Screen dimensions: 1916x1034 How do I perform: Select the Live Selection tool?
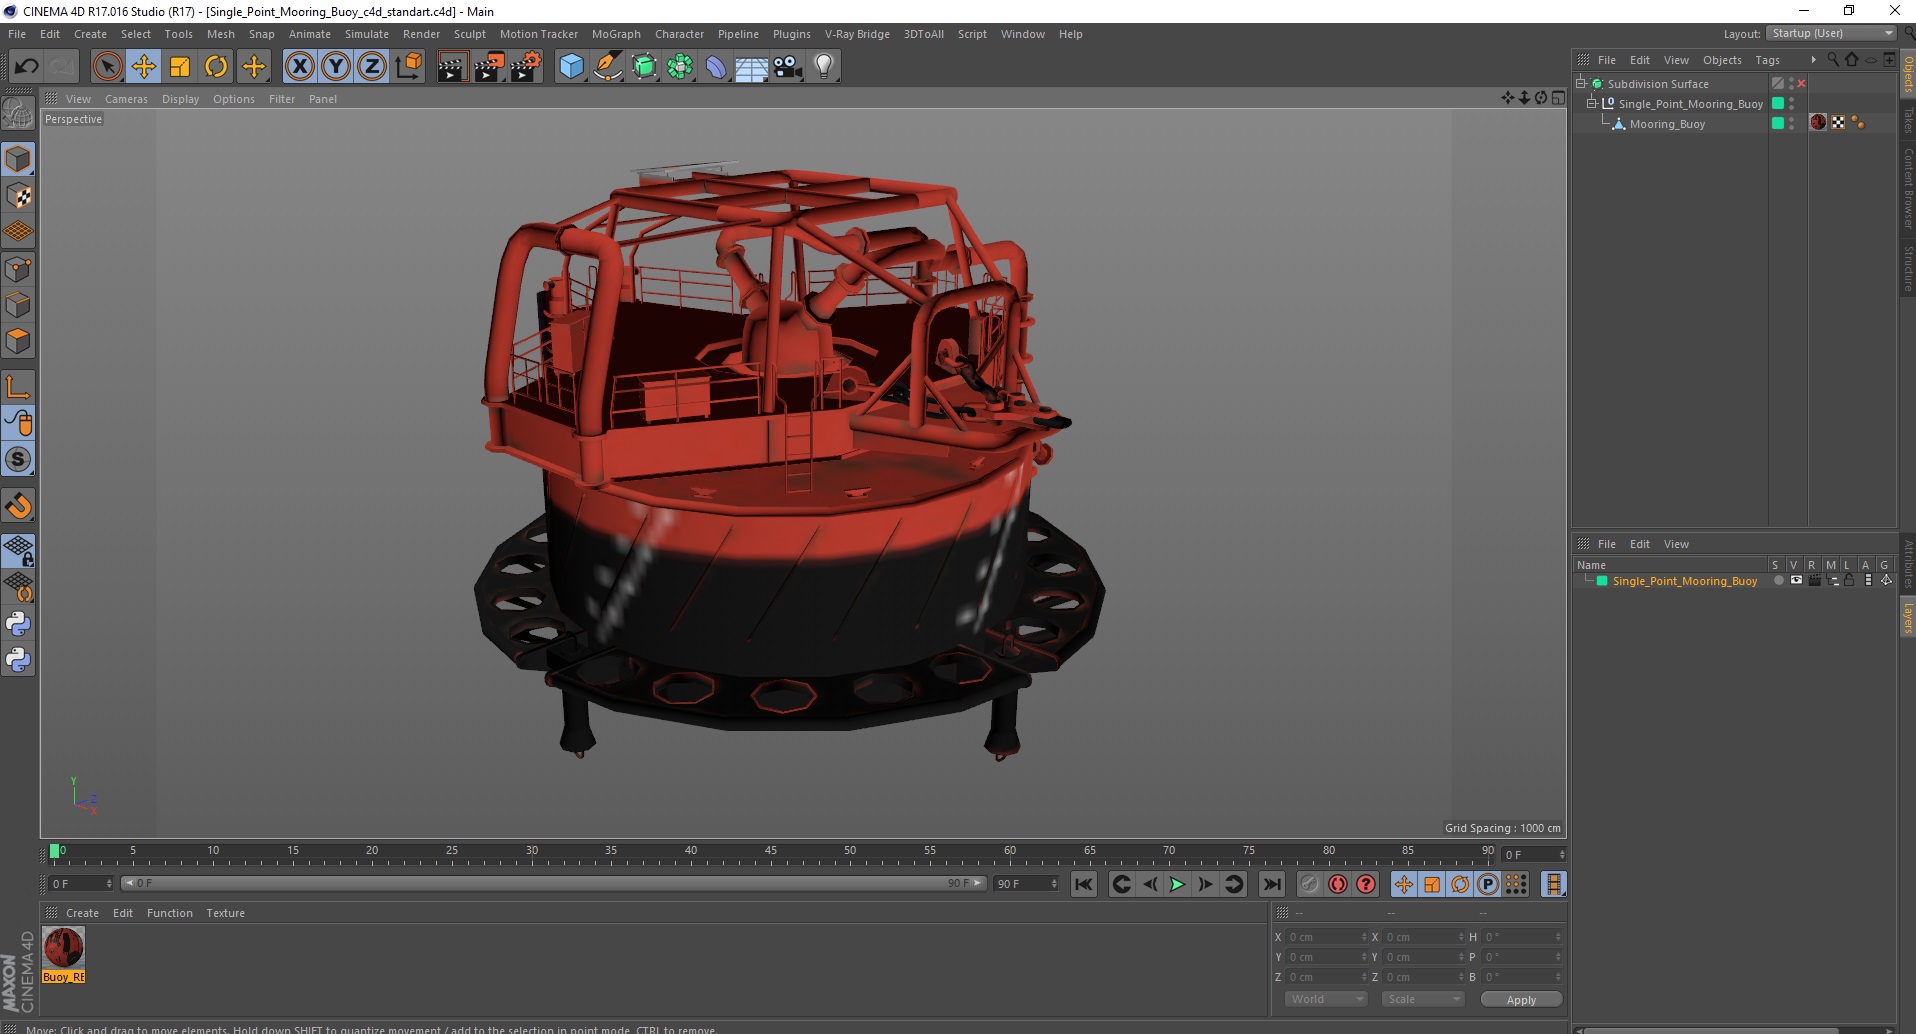click(107, 67)
